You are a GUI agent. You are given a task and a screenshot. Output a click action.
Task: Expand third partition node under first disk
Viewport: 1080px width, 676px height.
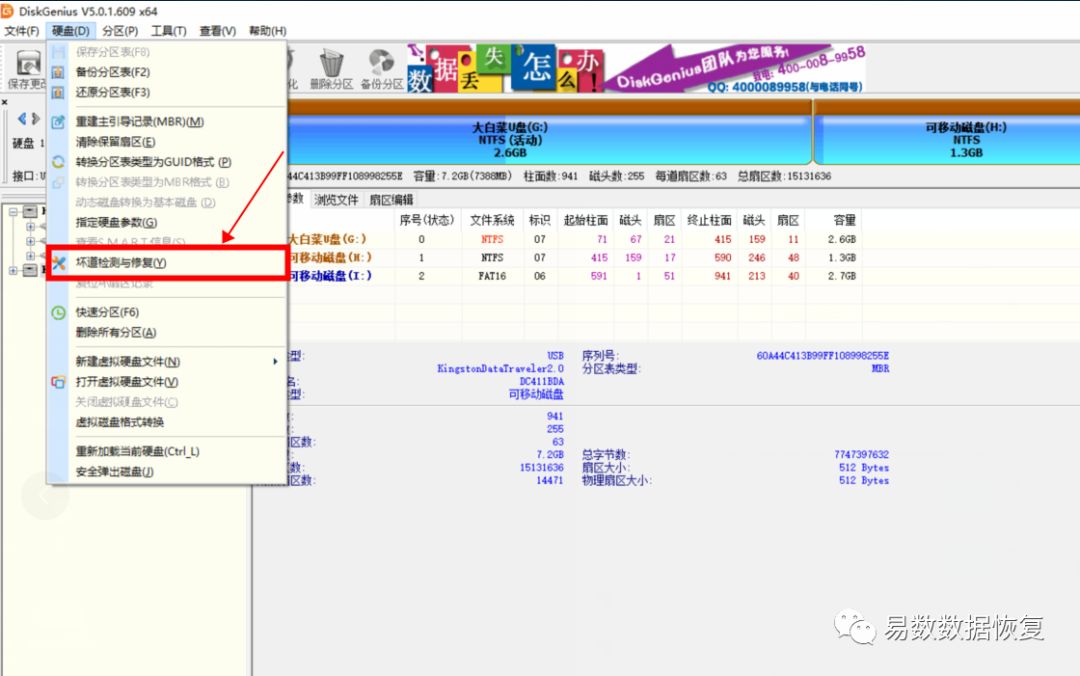30,256
